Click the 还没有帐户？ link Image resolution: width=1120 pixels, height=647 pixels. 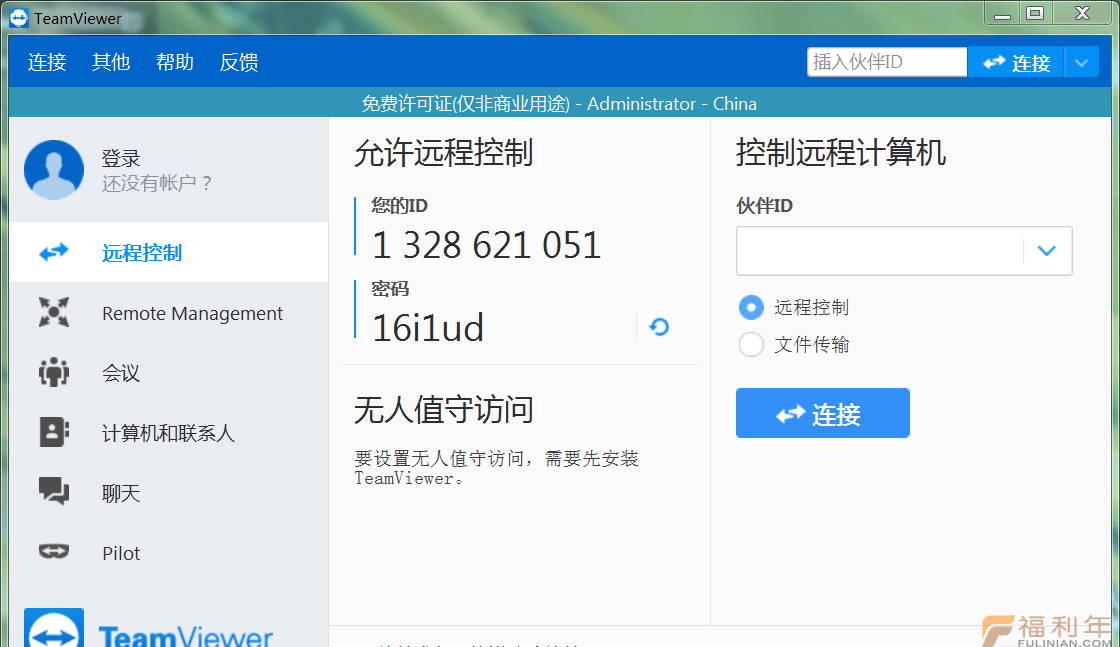coord(157,184)
